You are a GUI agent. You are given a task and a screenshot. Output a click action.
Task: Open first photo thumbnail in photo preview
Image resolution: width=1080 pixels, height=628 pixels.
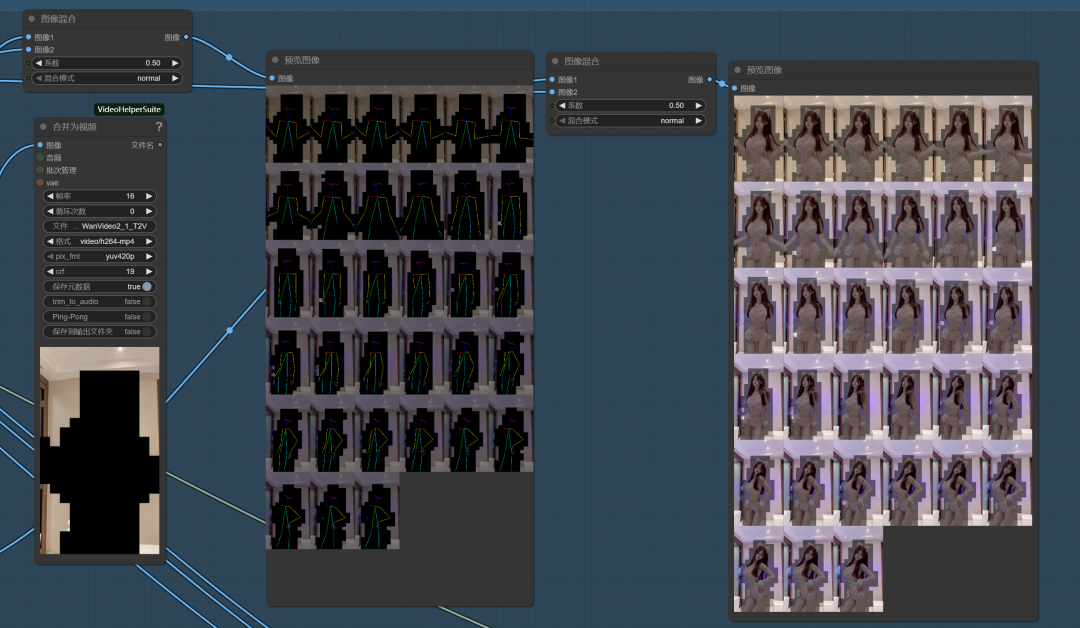(758, 138)
